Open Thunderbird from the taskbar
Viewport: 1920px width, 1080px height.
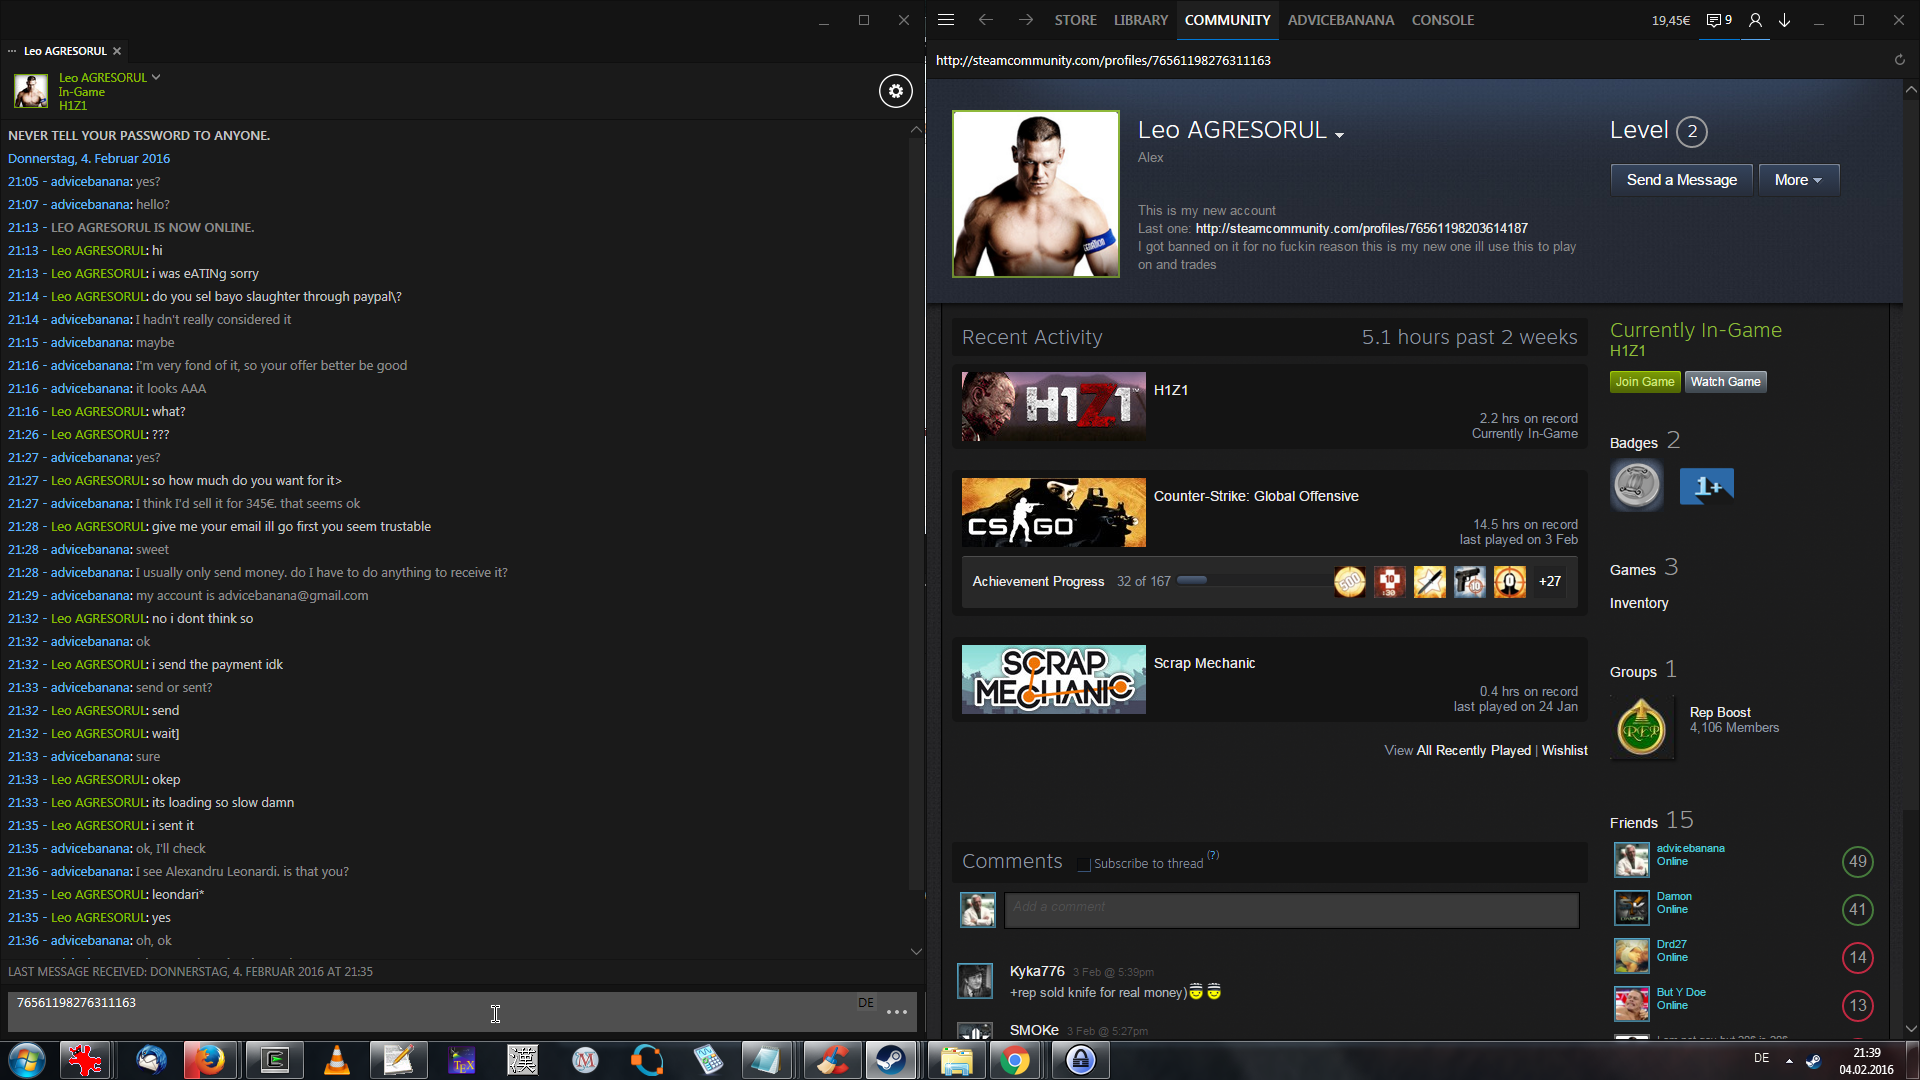[x=151, y=1060]
